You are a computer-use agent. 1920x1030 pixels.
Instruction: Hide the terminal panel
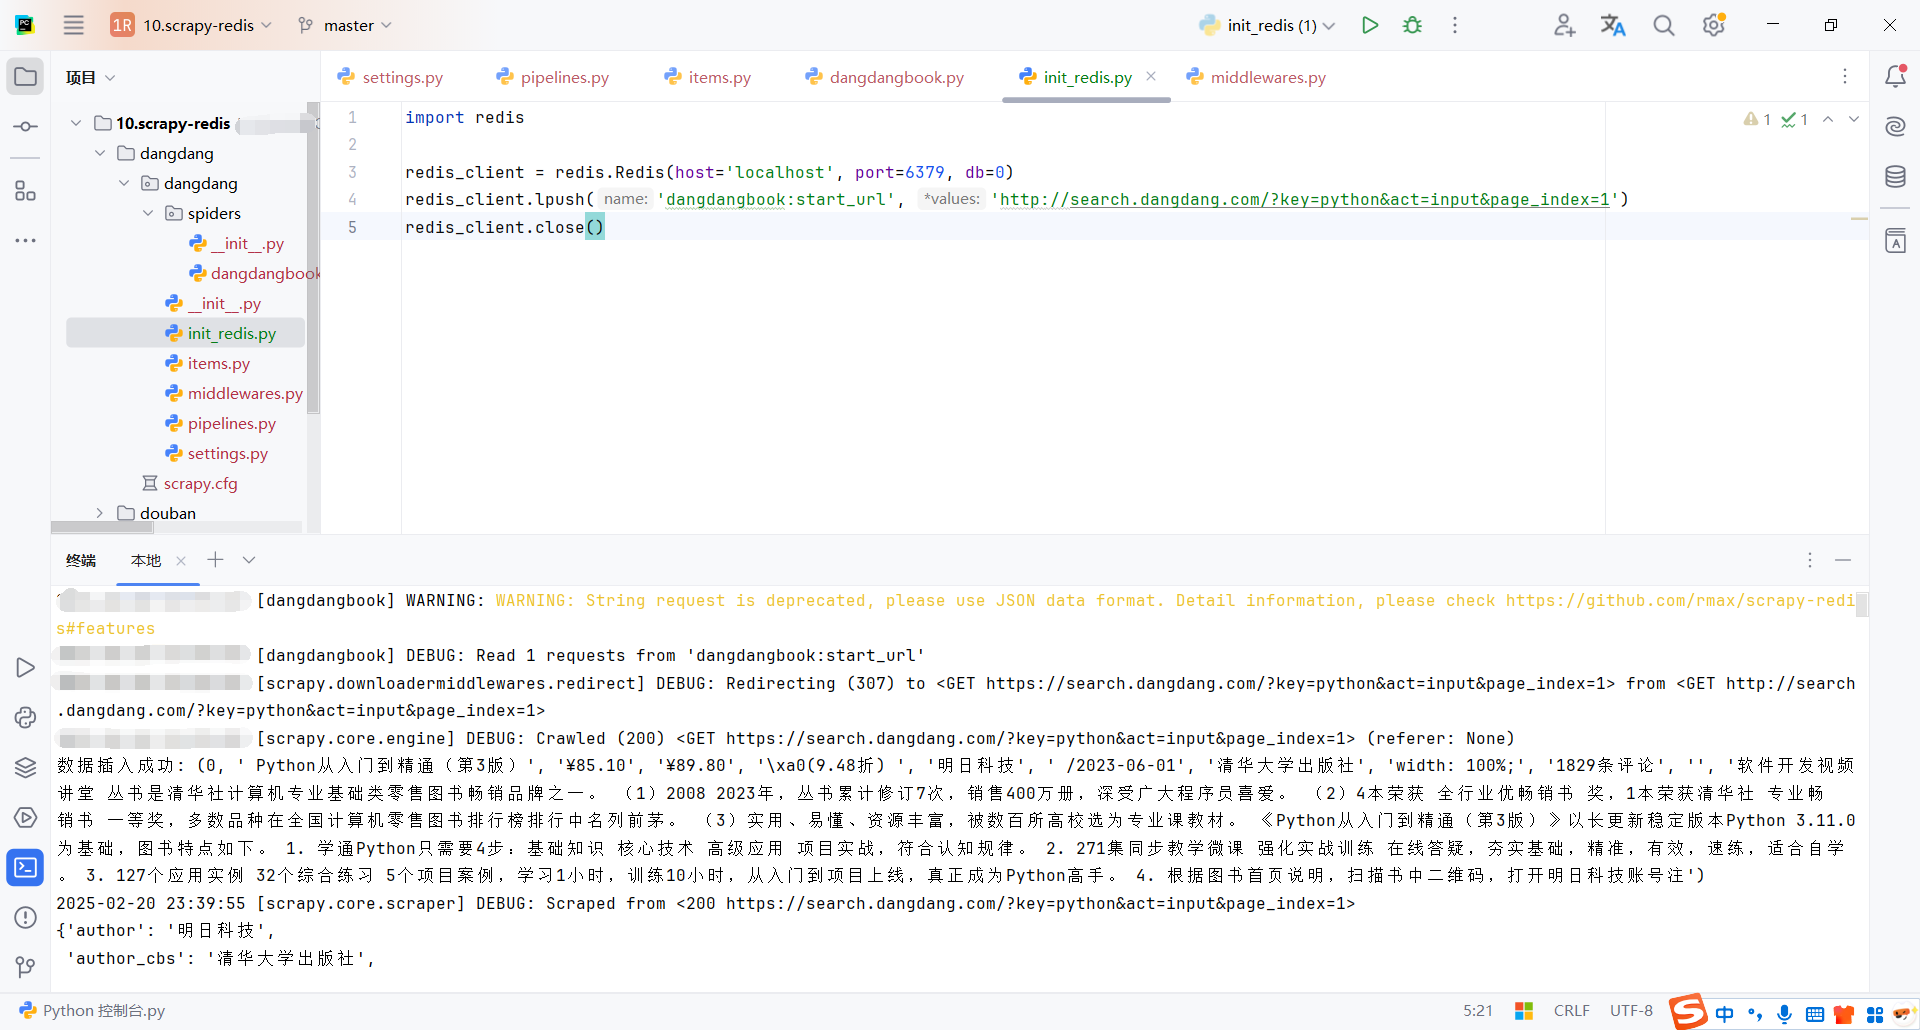tap(1843, 560)
